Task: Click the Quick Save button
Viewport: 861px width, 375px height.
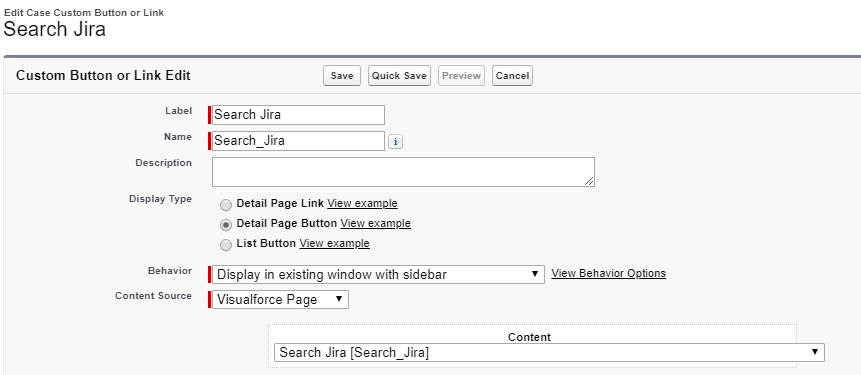Action: 399,76
